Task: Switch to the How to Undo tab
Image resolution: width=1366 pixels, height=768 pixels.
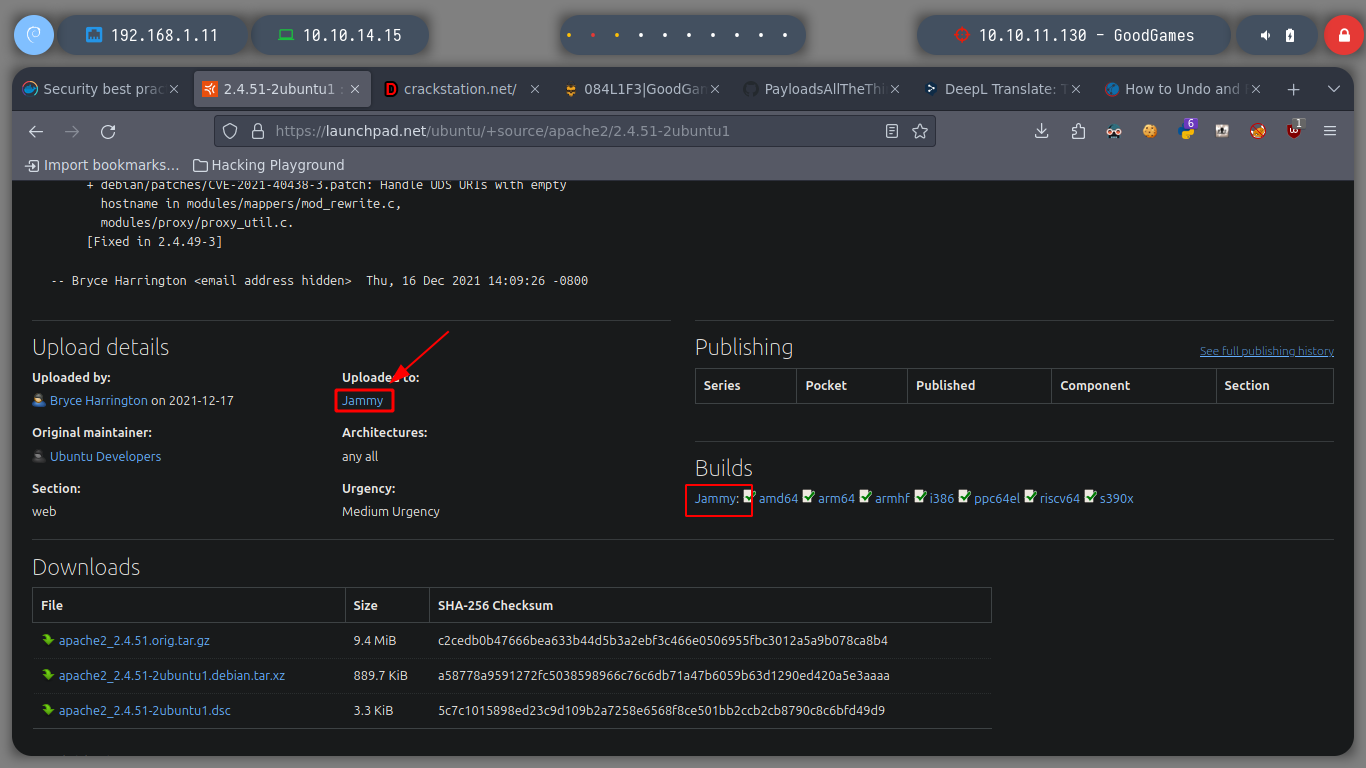Action: pyautogui.click(x=1183, y=89)
